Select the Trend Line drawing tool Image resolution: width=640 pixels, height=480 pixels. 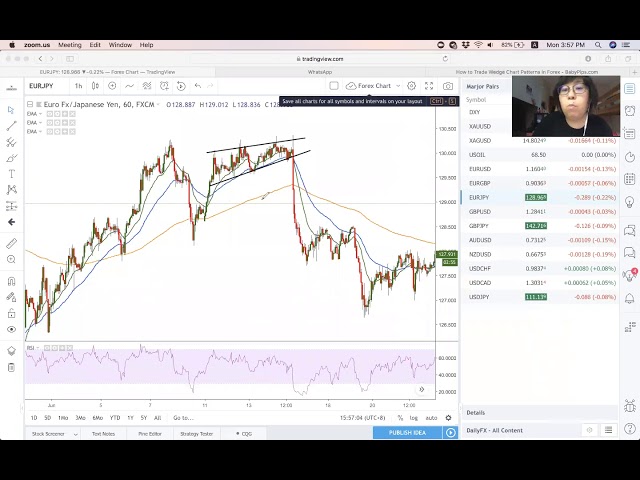click(x=11, y=126)
